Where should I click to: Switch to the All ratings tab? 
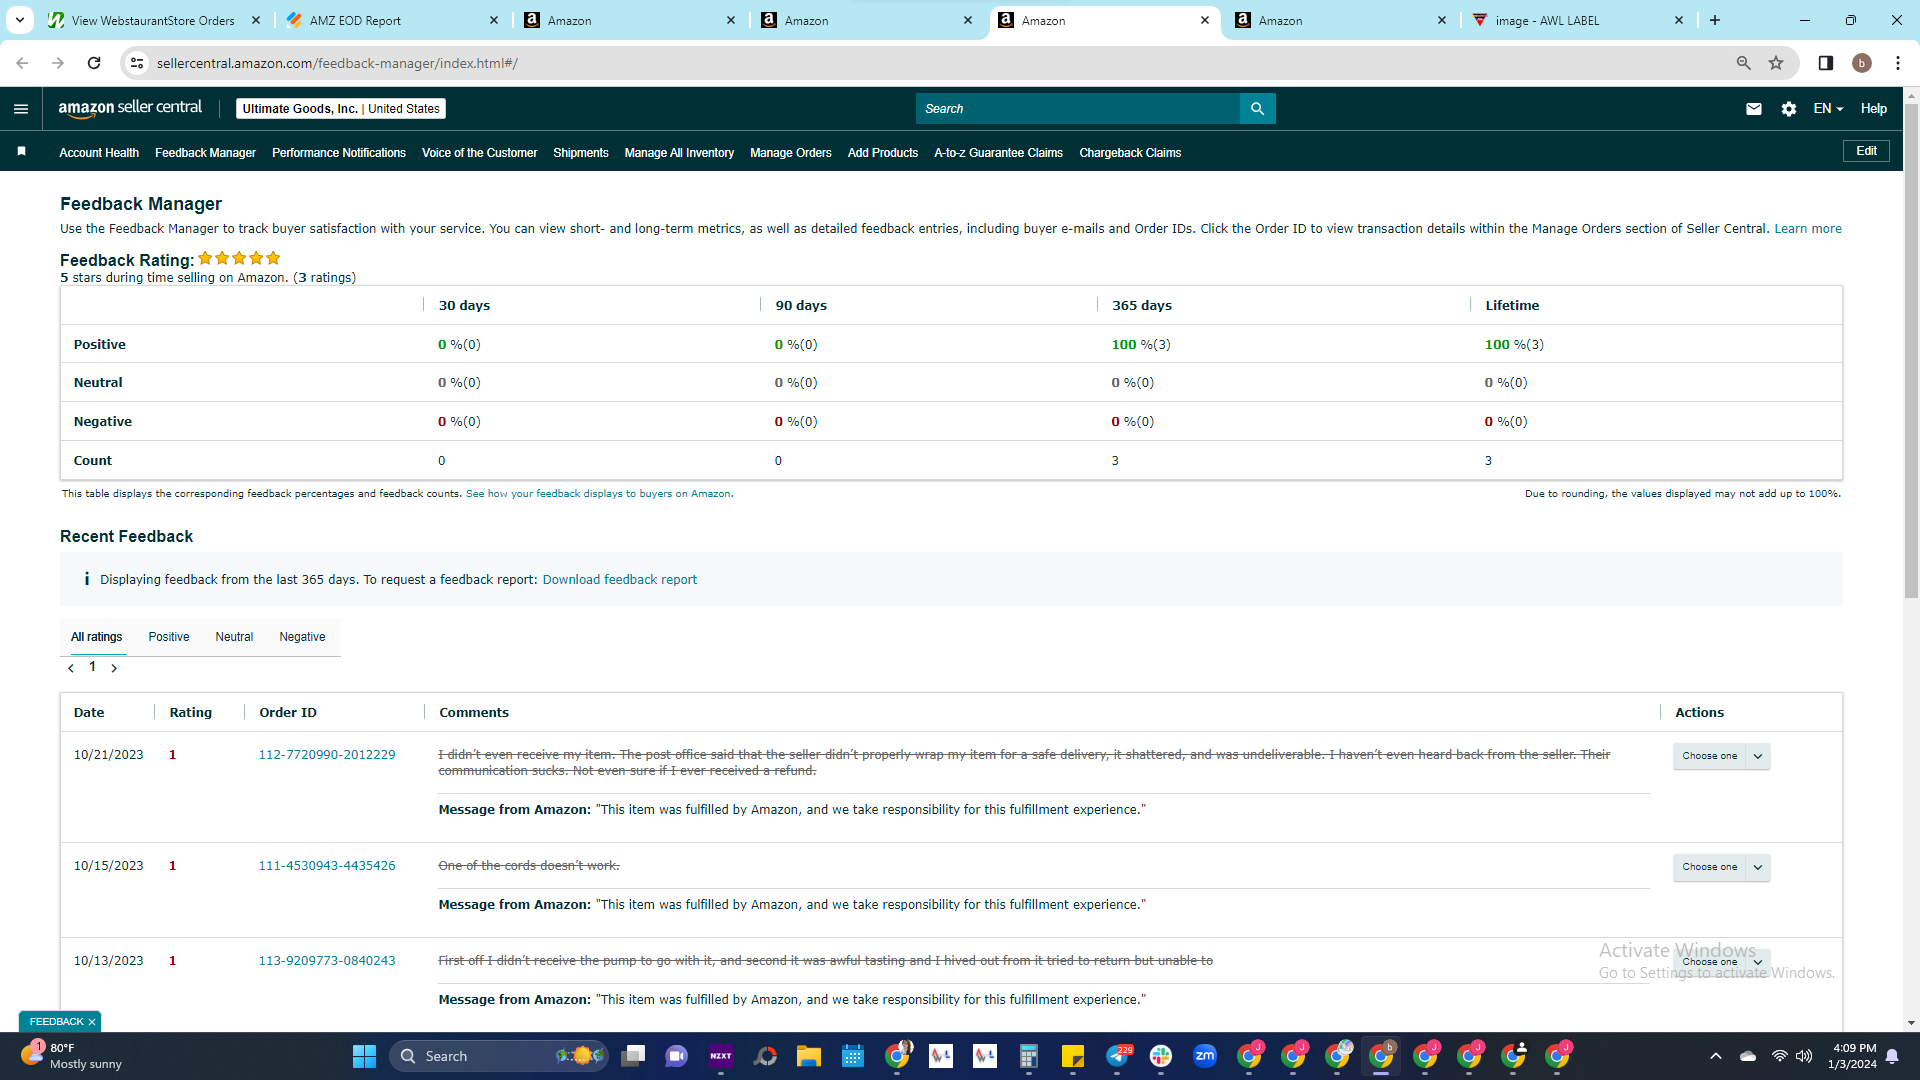tap(97, 637)
